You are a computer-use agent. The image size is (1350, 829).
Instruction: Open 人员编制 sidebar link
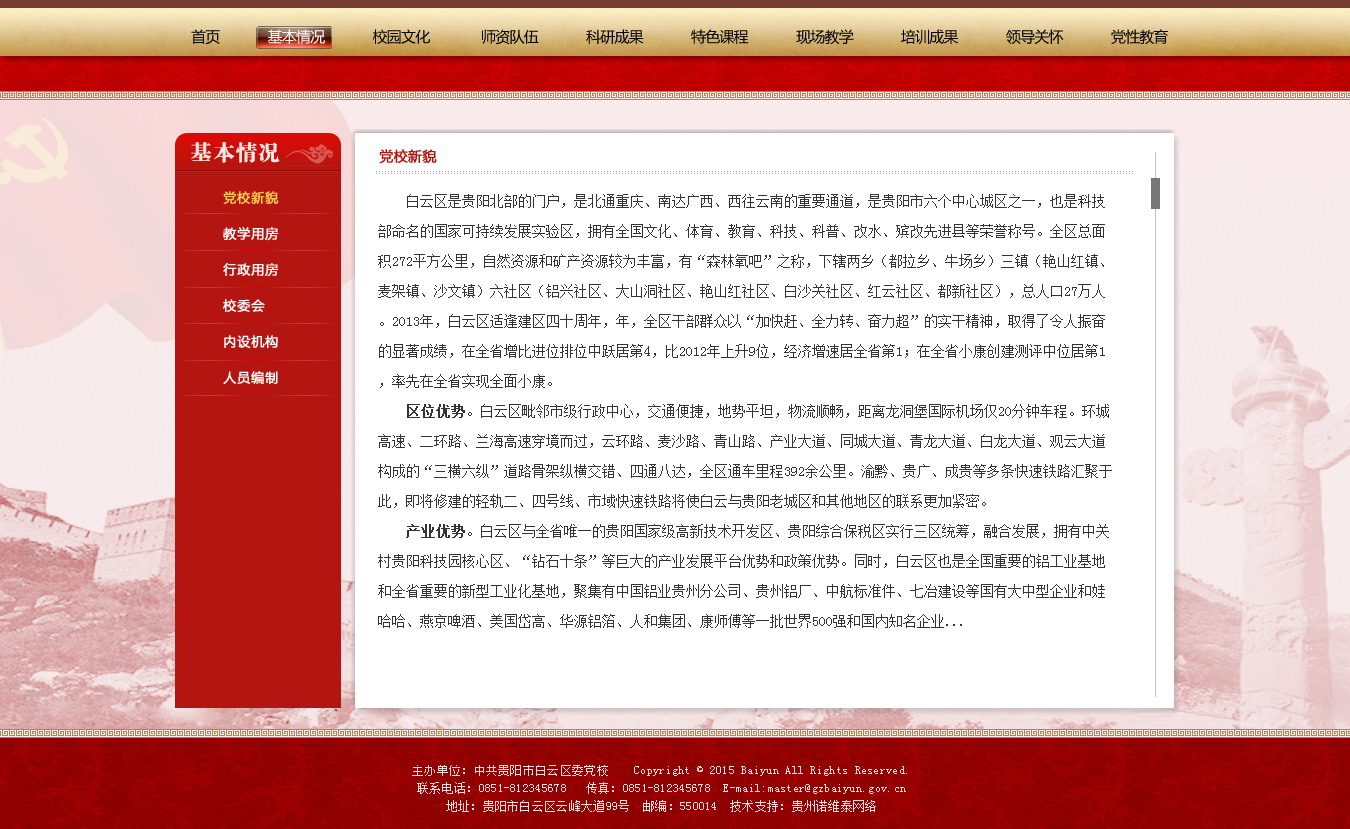point(251,378)
